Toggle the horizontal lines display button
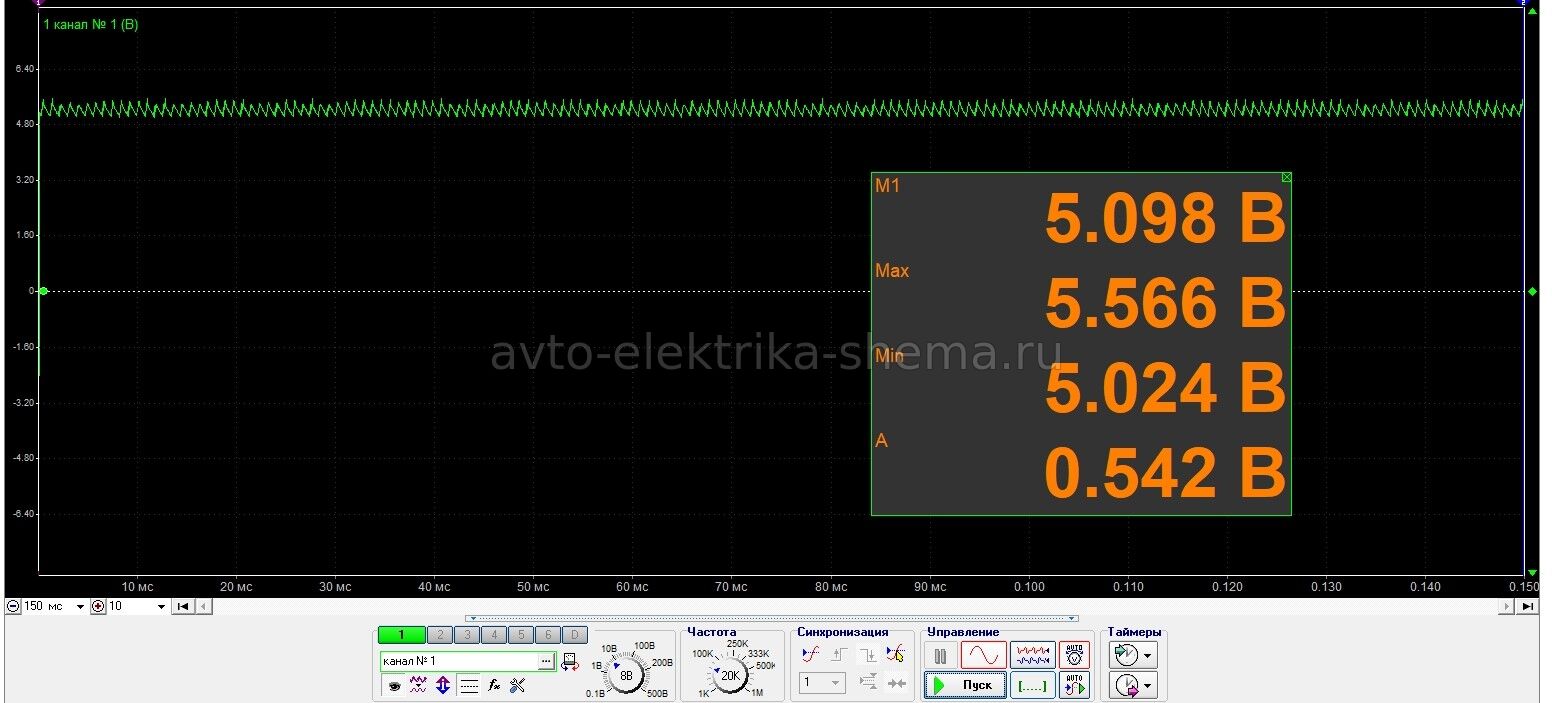Screen dimensions: 1552x703 [468, 686]
